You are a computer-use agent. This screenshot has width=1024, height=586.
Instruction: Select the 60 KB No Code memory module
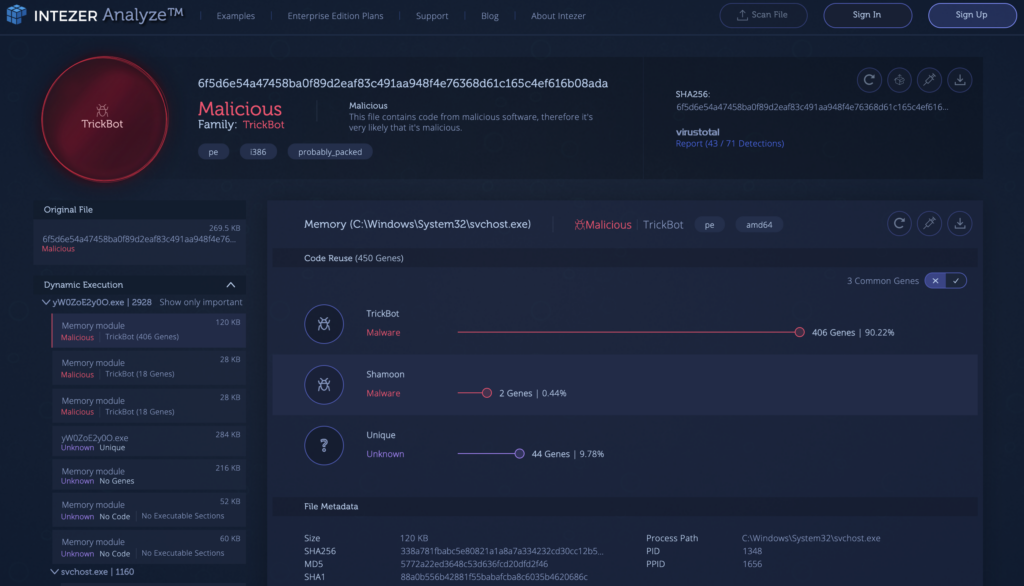[149, 547]
